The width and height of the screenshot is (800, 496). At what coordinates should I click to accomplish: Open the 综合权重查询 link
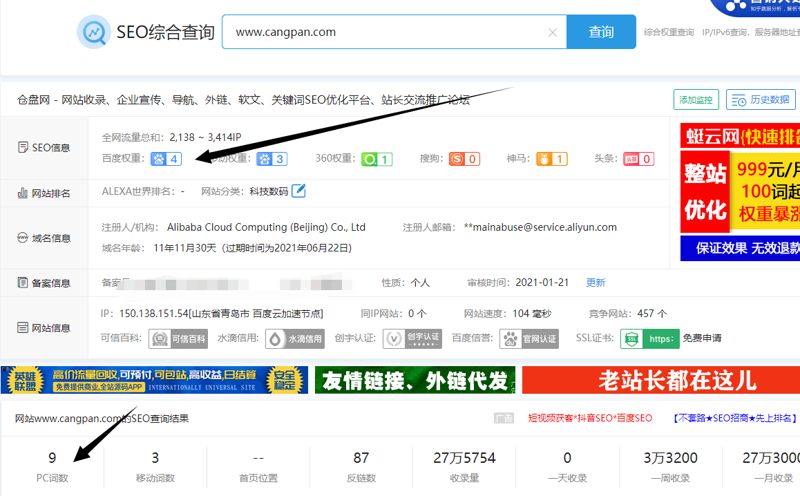(x=669, y=32)
